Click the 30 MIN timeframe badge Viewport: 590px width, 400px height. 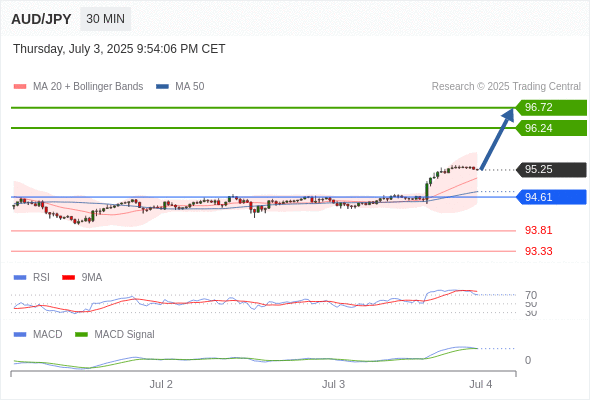[105, 19]
